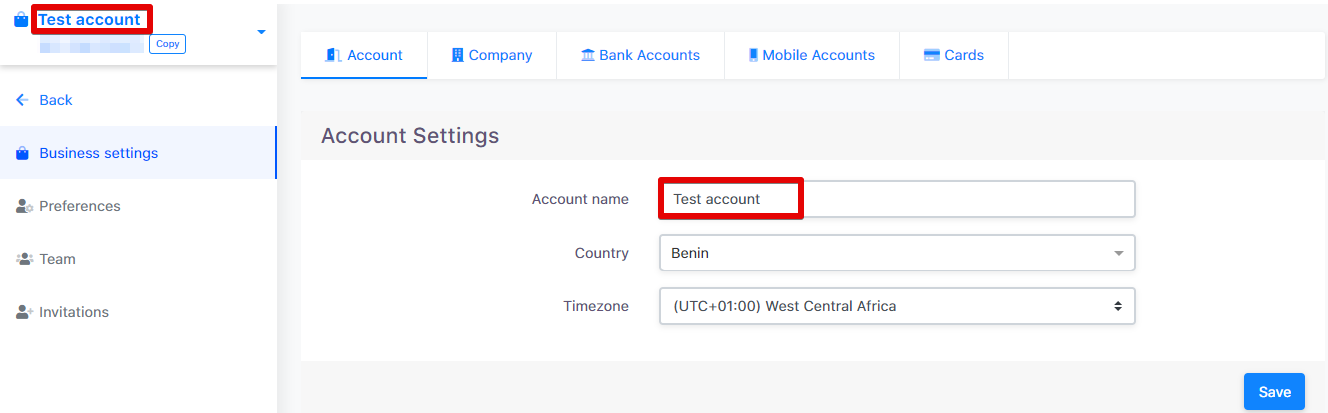Open the Country dropdown showing Benin

[897, 253]
